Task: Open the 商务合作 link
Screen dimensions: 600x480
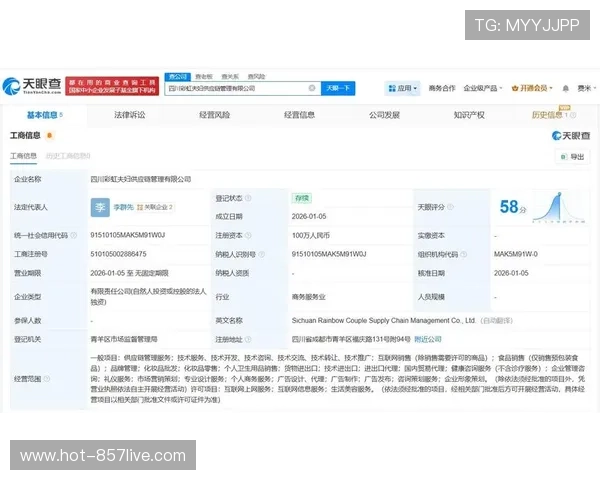Action: pos(442,88)
